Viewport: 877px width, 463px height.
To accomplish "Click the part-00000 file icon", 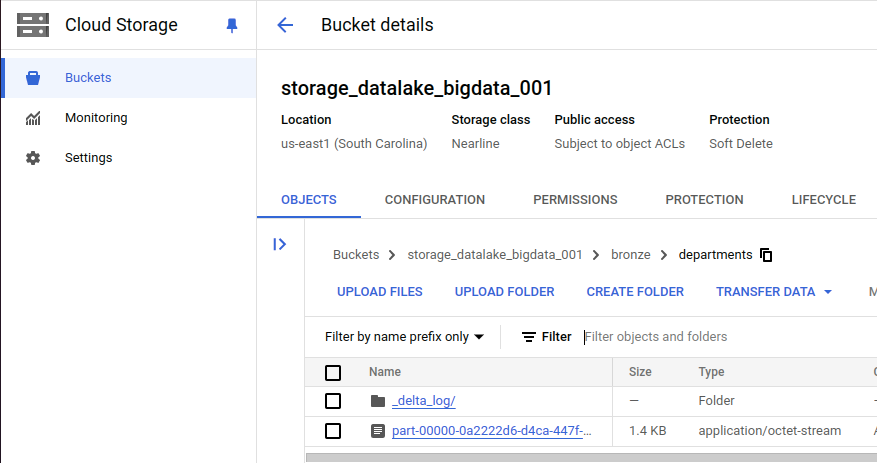I will click(x=378, y=431).
